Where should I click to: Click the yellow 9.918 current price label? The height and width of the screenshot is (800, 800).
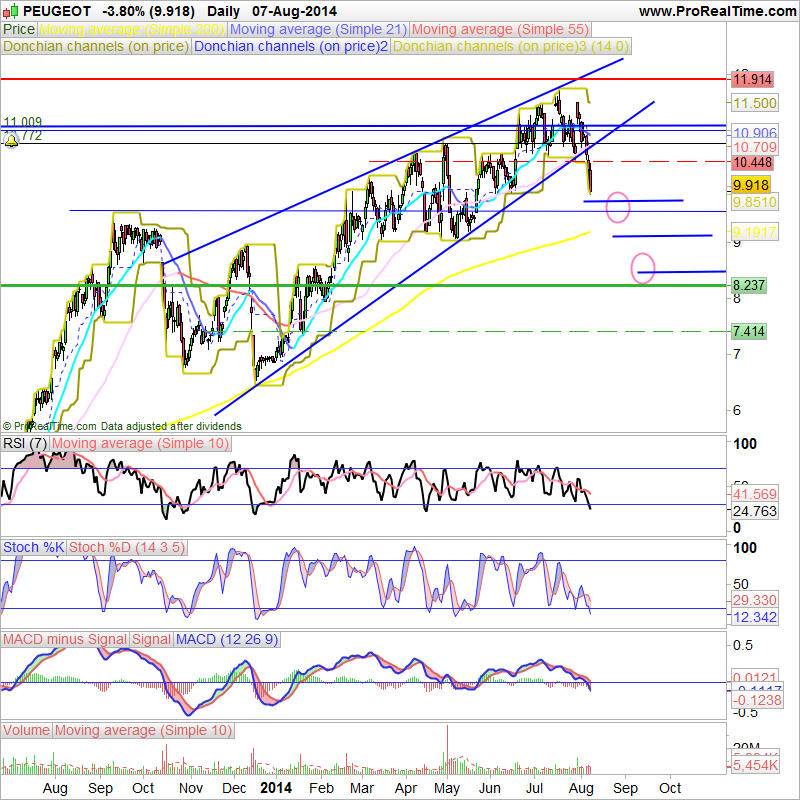[751, 185]
